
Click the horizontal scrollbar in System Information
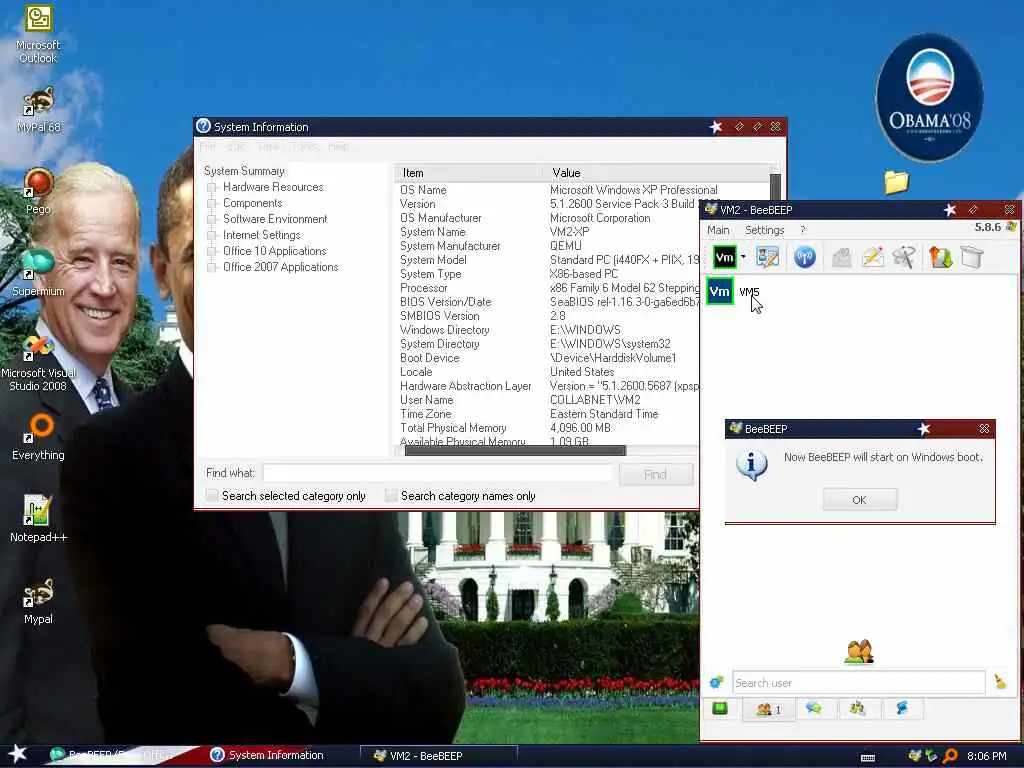click(x=515, y=450)
